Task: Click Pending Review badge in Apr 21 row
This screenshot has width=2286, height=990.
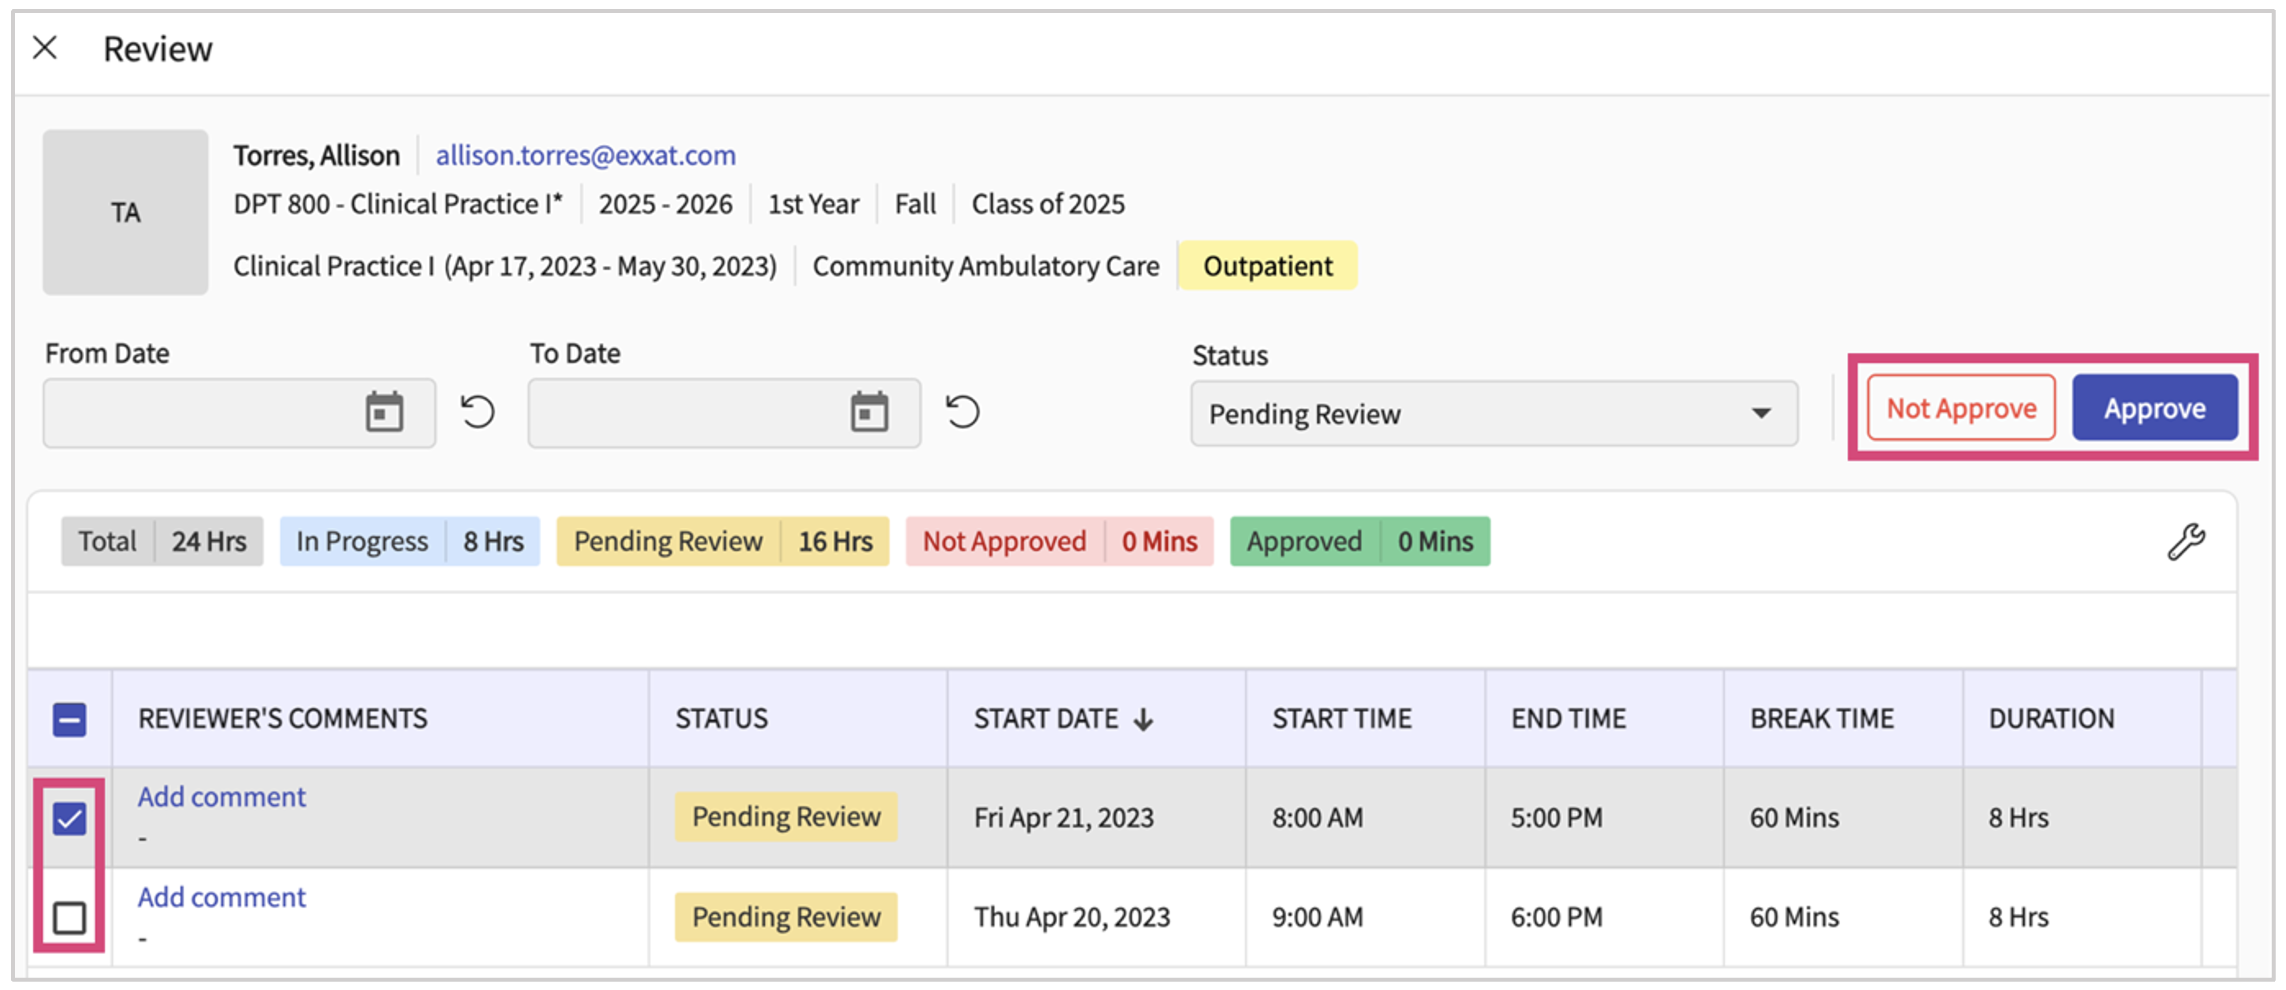Action: tap(786, 817)
